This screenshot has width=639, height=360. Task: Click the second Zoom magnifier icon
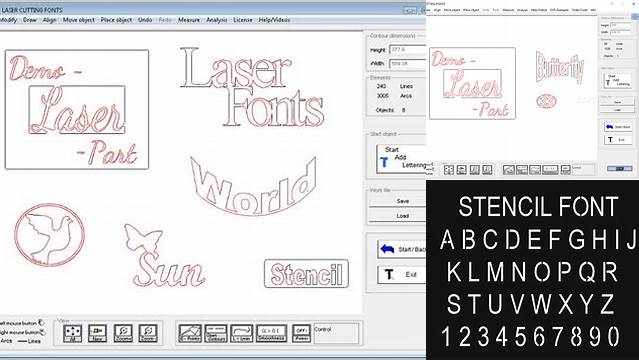pyautogui.click(x=148, y=333)
